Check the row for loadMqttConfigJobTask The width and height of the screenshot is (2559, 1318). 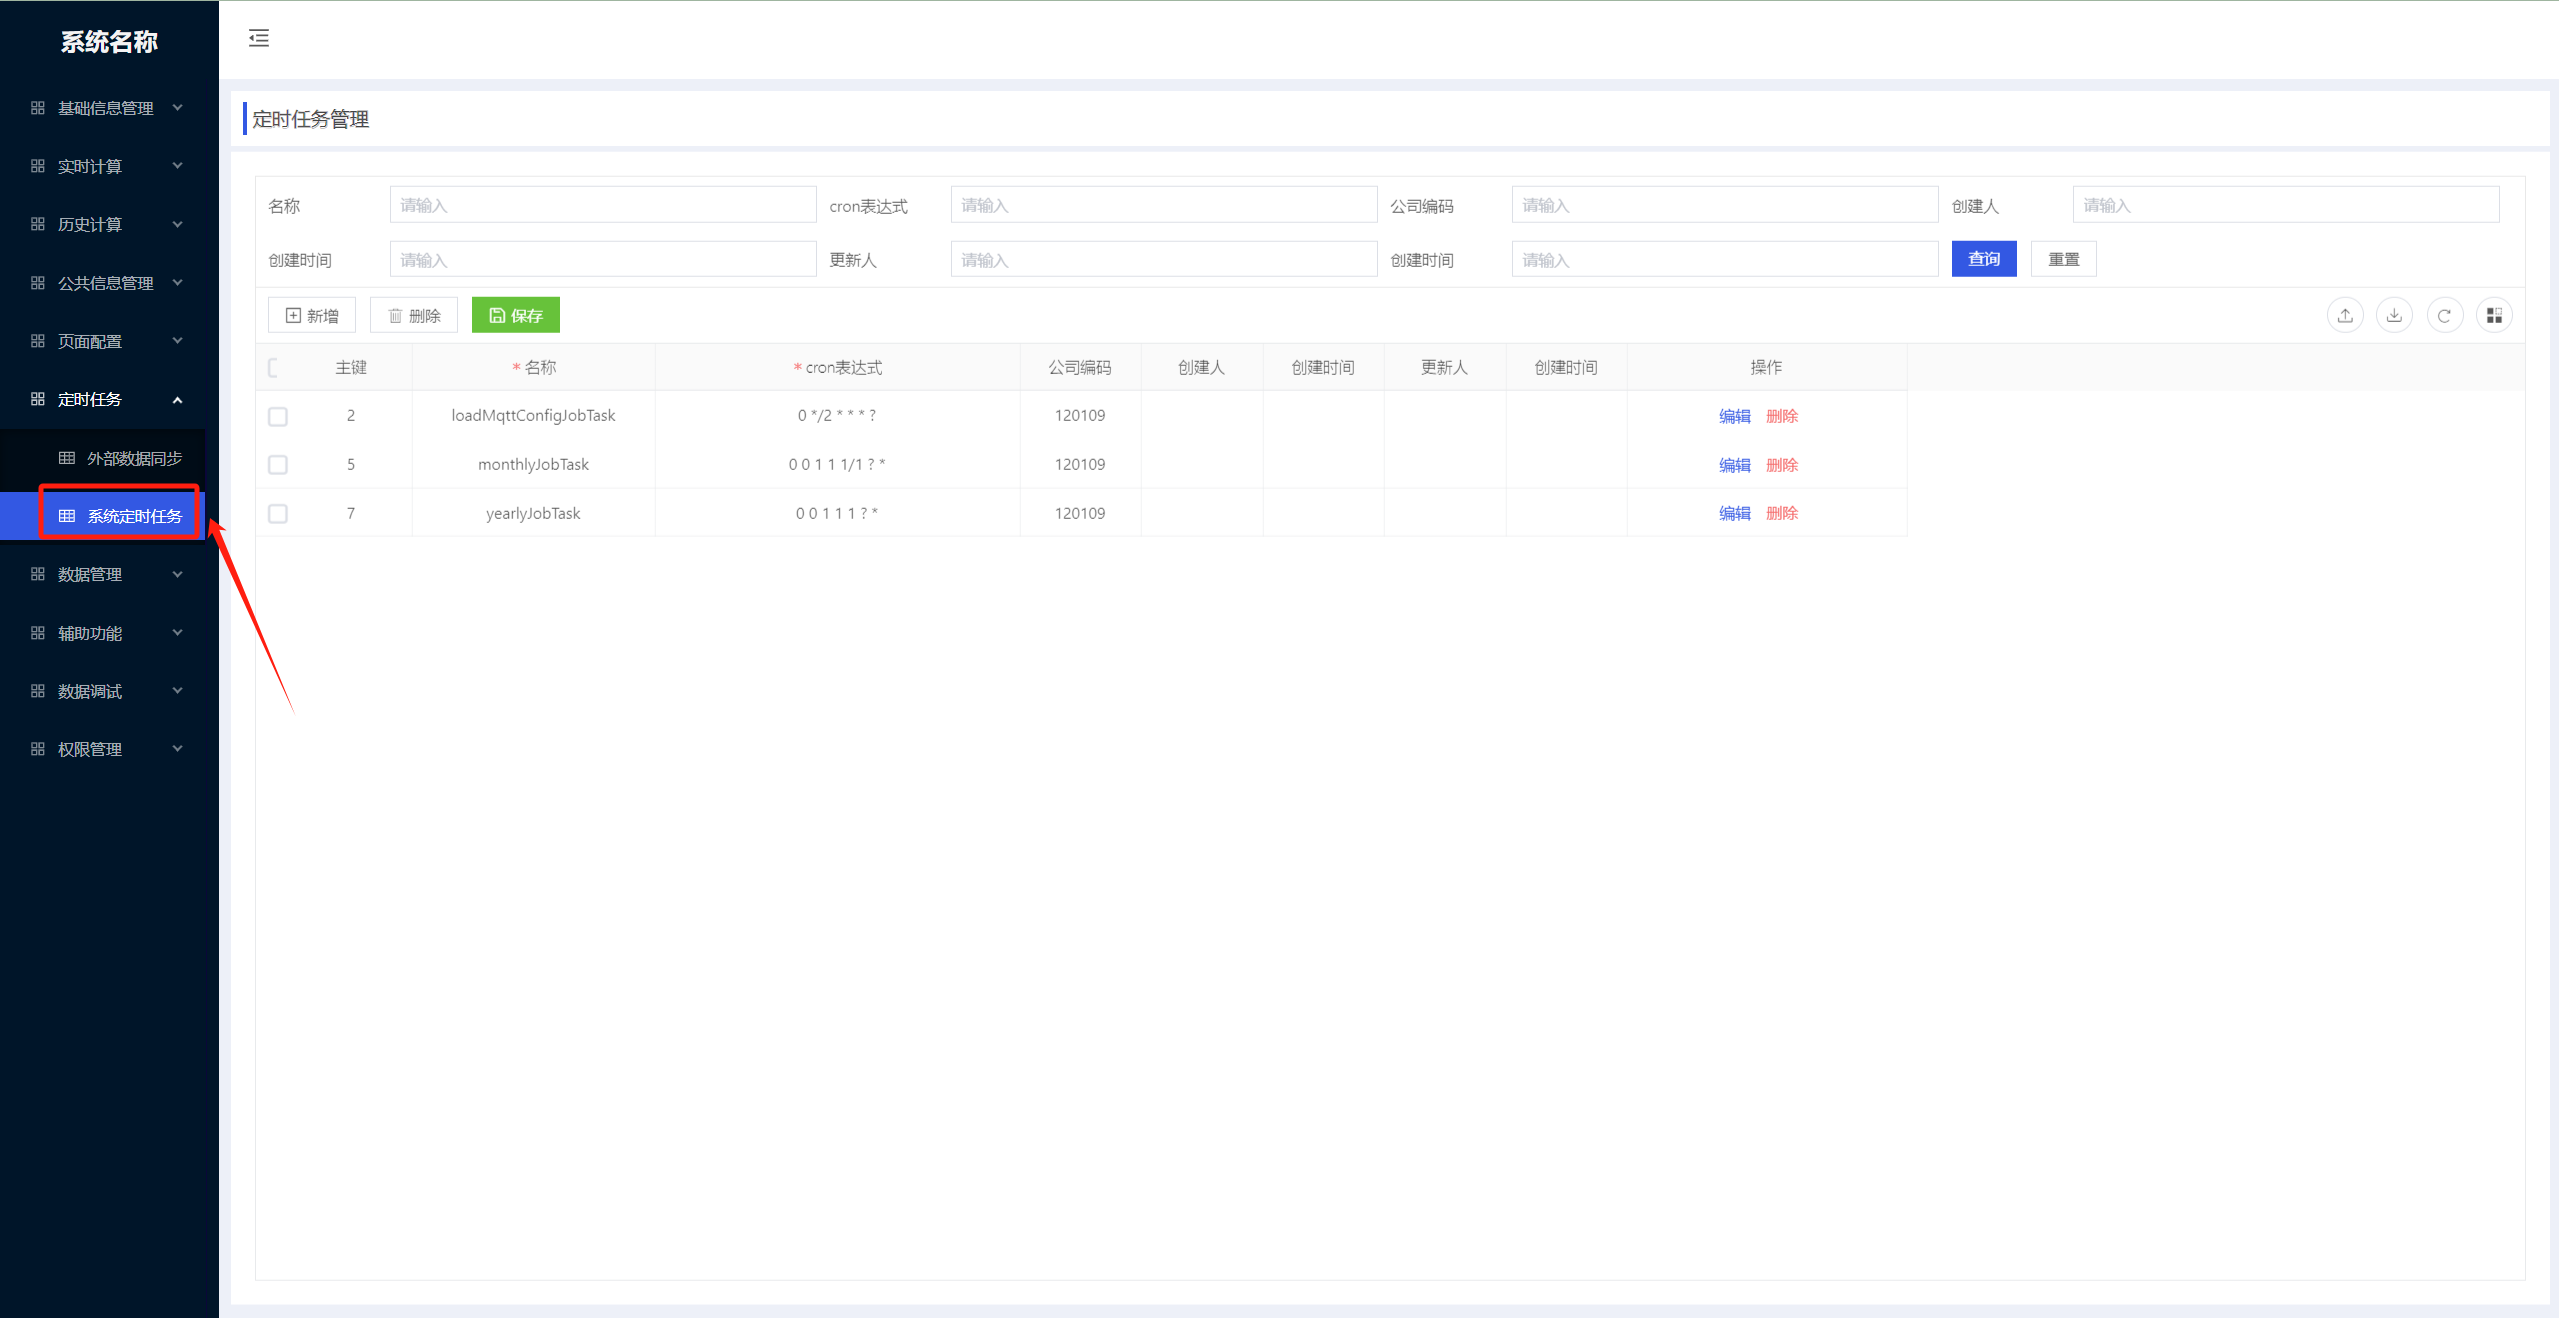click(278, 416)
